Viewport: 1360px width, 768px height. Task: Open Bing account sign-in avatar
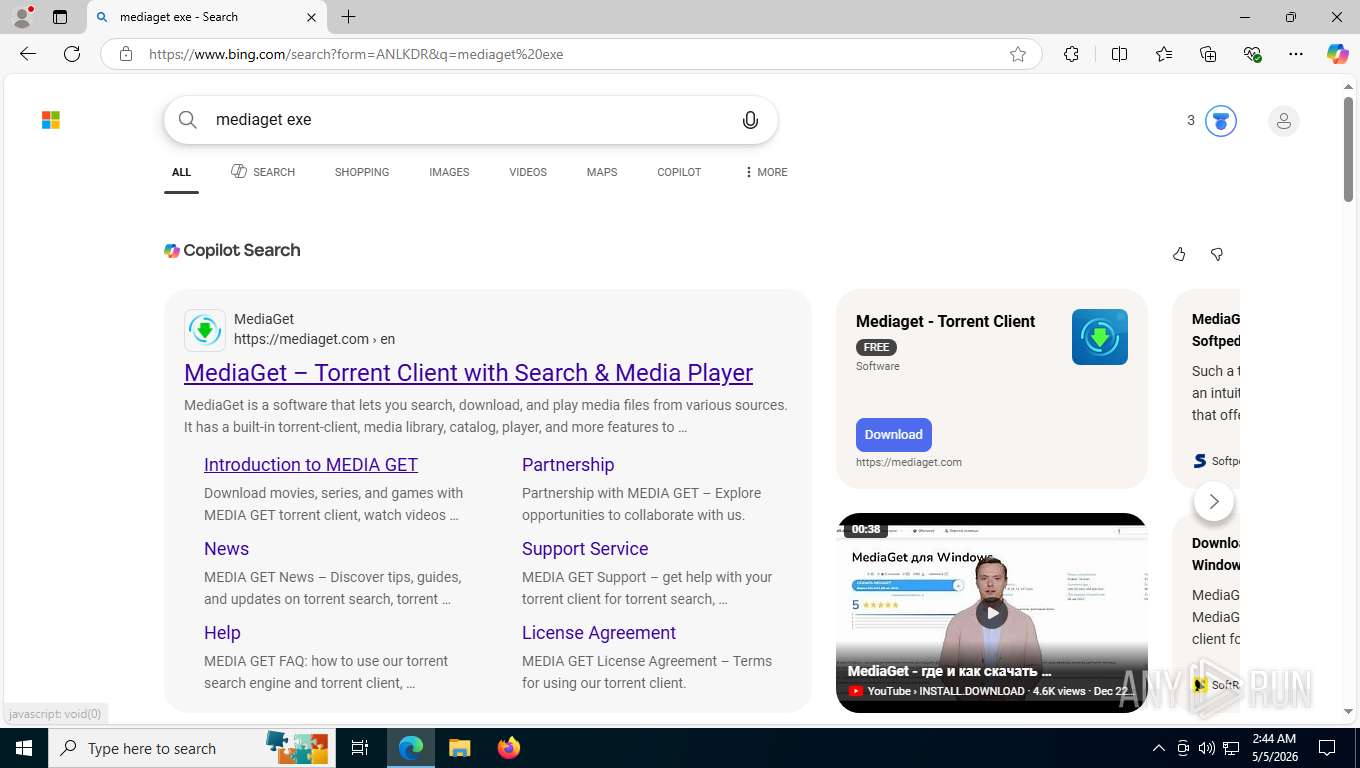(x=1284, y=121)
